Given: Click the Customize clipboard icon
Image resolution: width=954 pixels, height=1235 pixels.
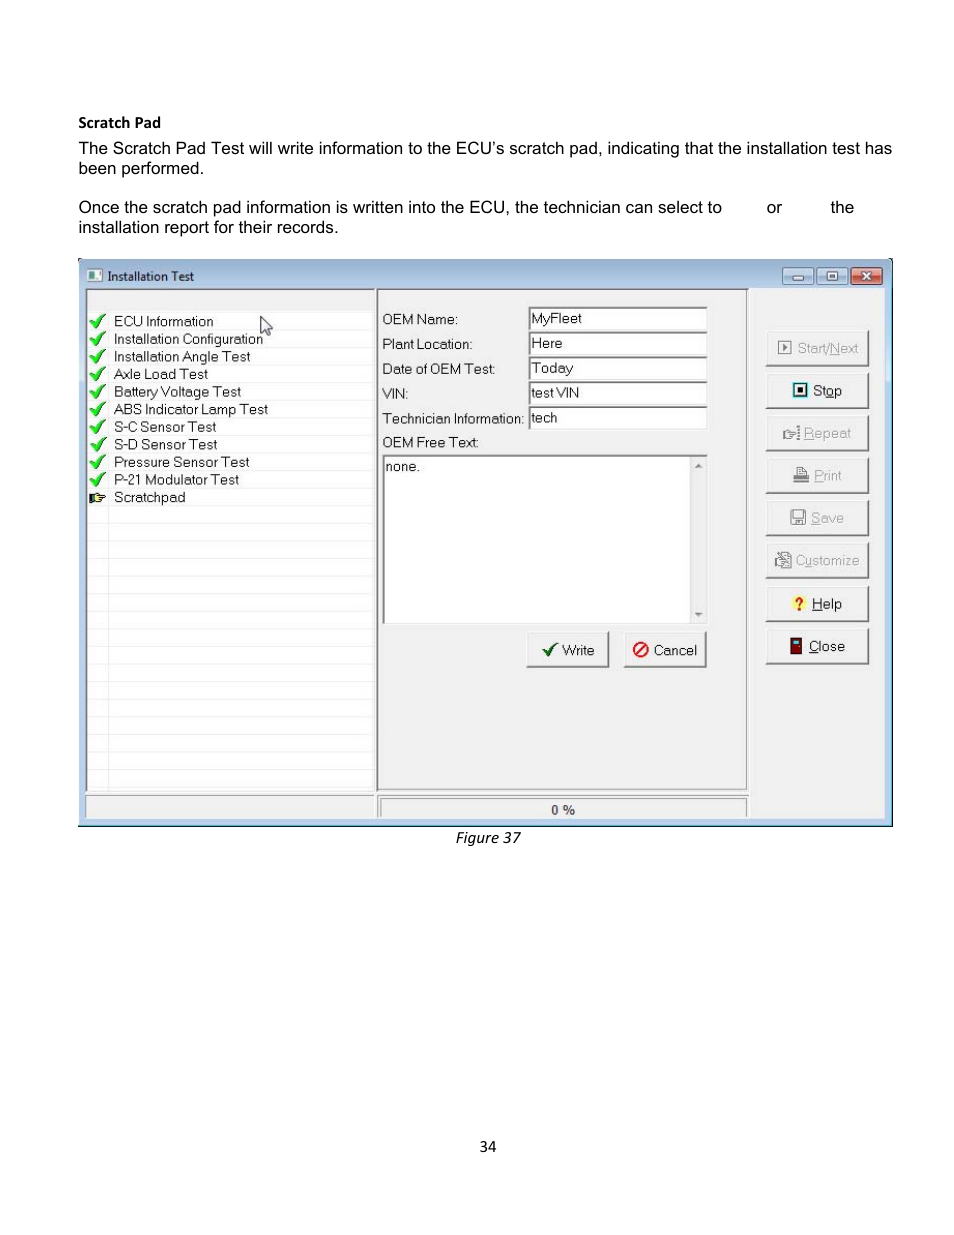Looking at the screenshot, I should (783, 560).
